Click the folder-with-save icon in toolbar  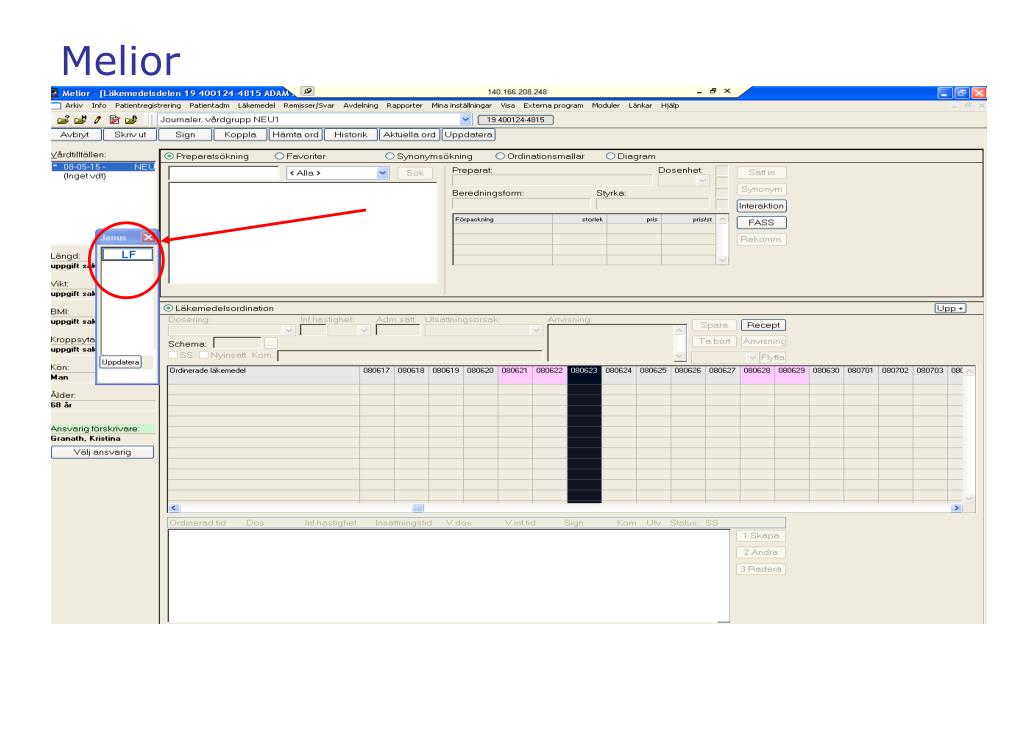[x=80, y=120]
